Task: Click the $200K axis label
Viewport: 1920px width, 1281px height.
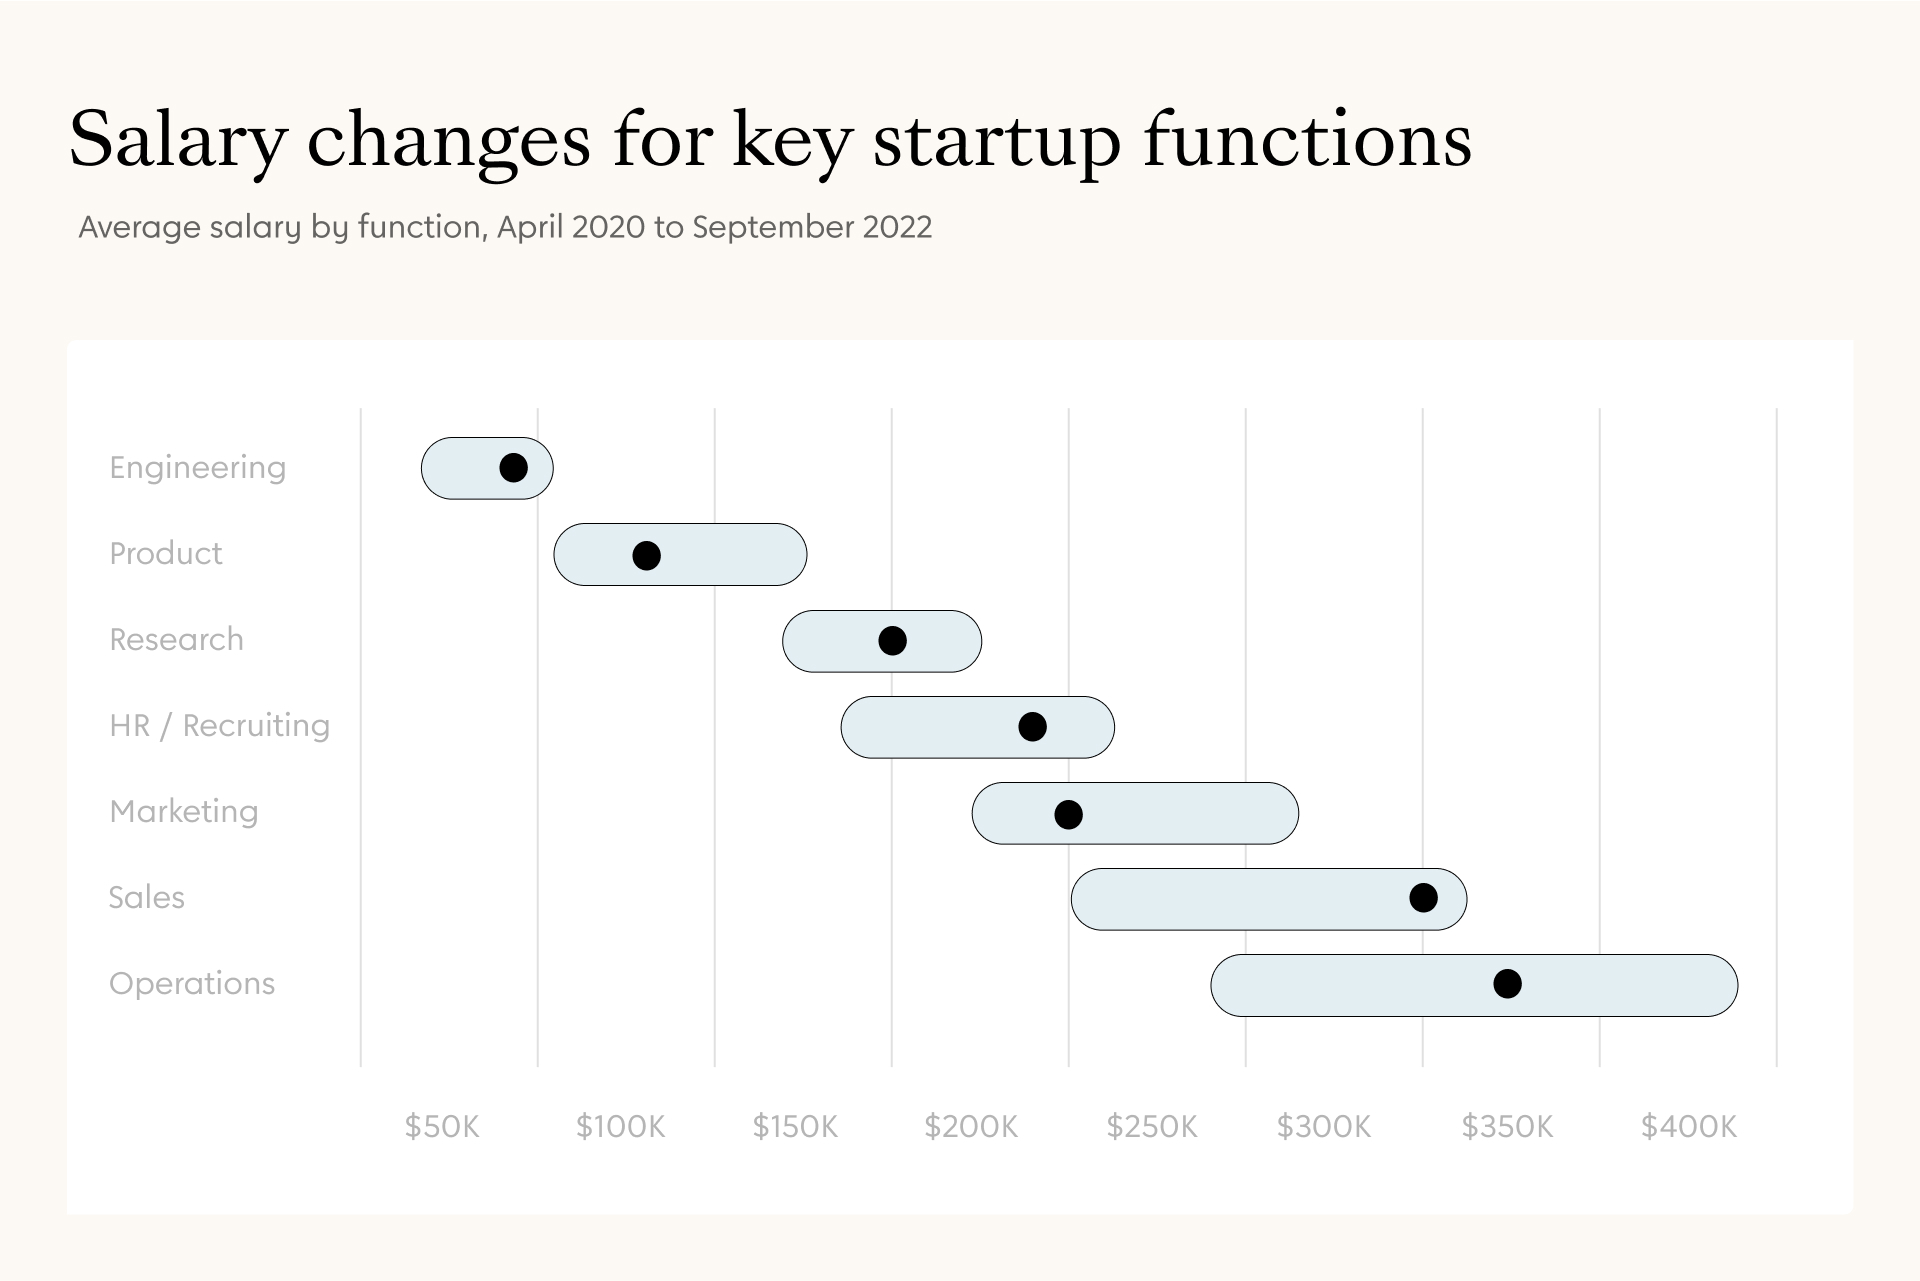Action: click(970, 1127)
